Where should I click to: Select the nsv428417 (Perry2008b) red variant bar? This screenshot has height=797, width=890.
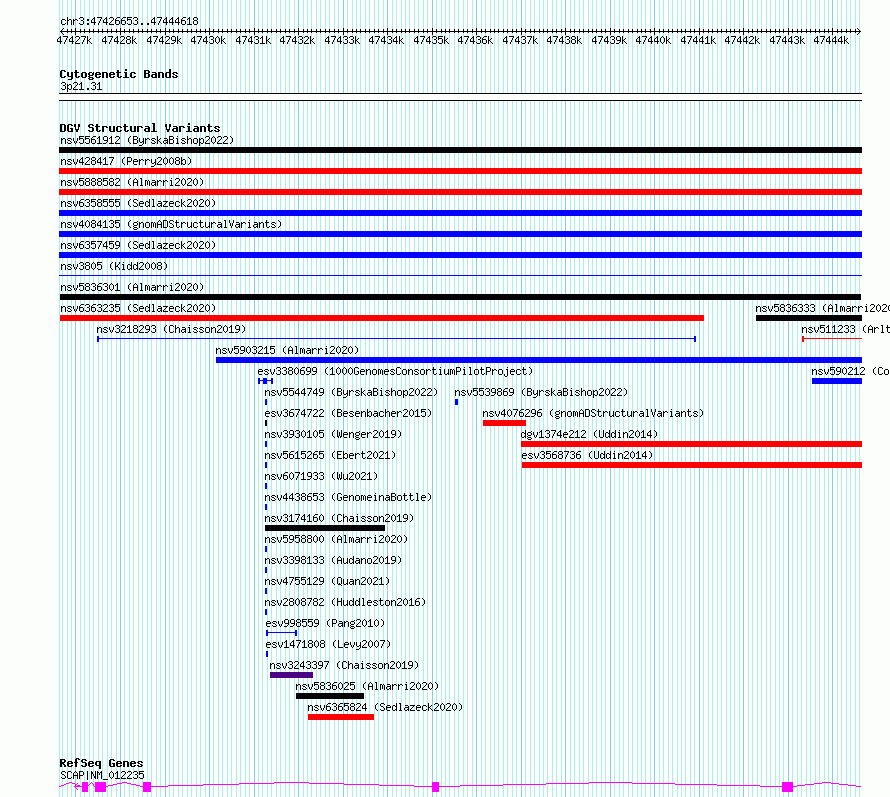pos(460,171)
